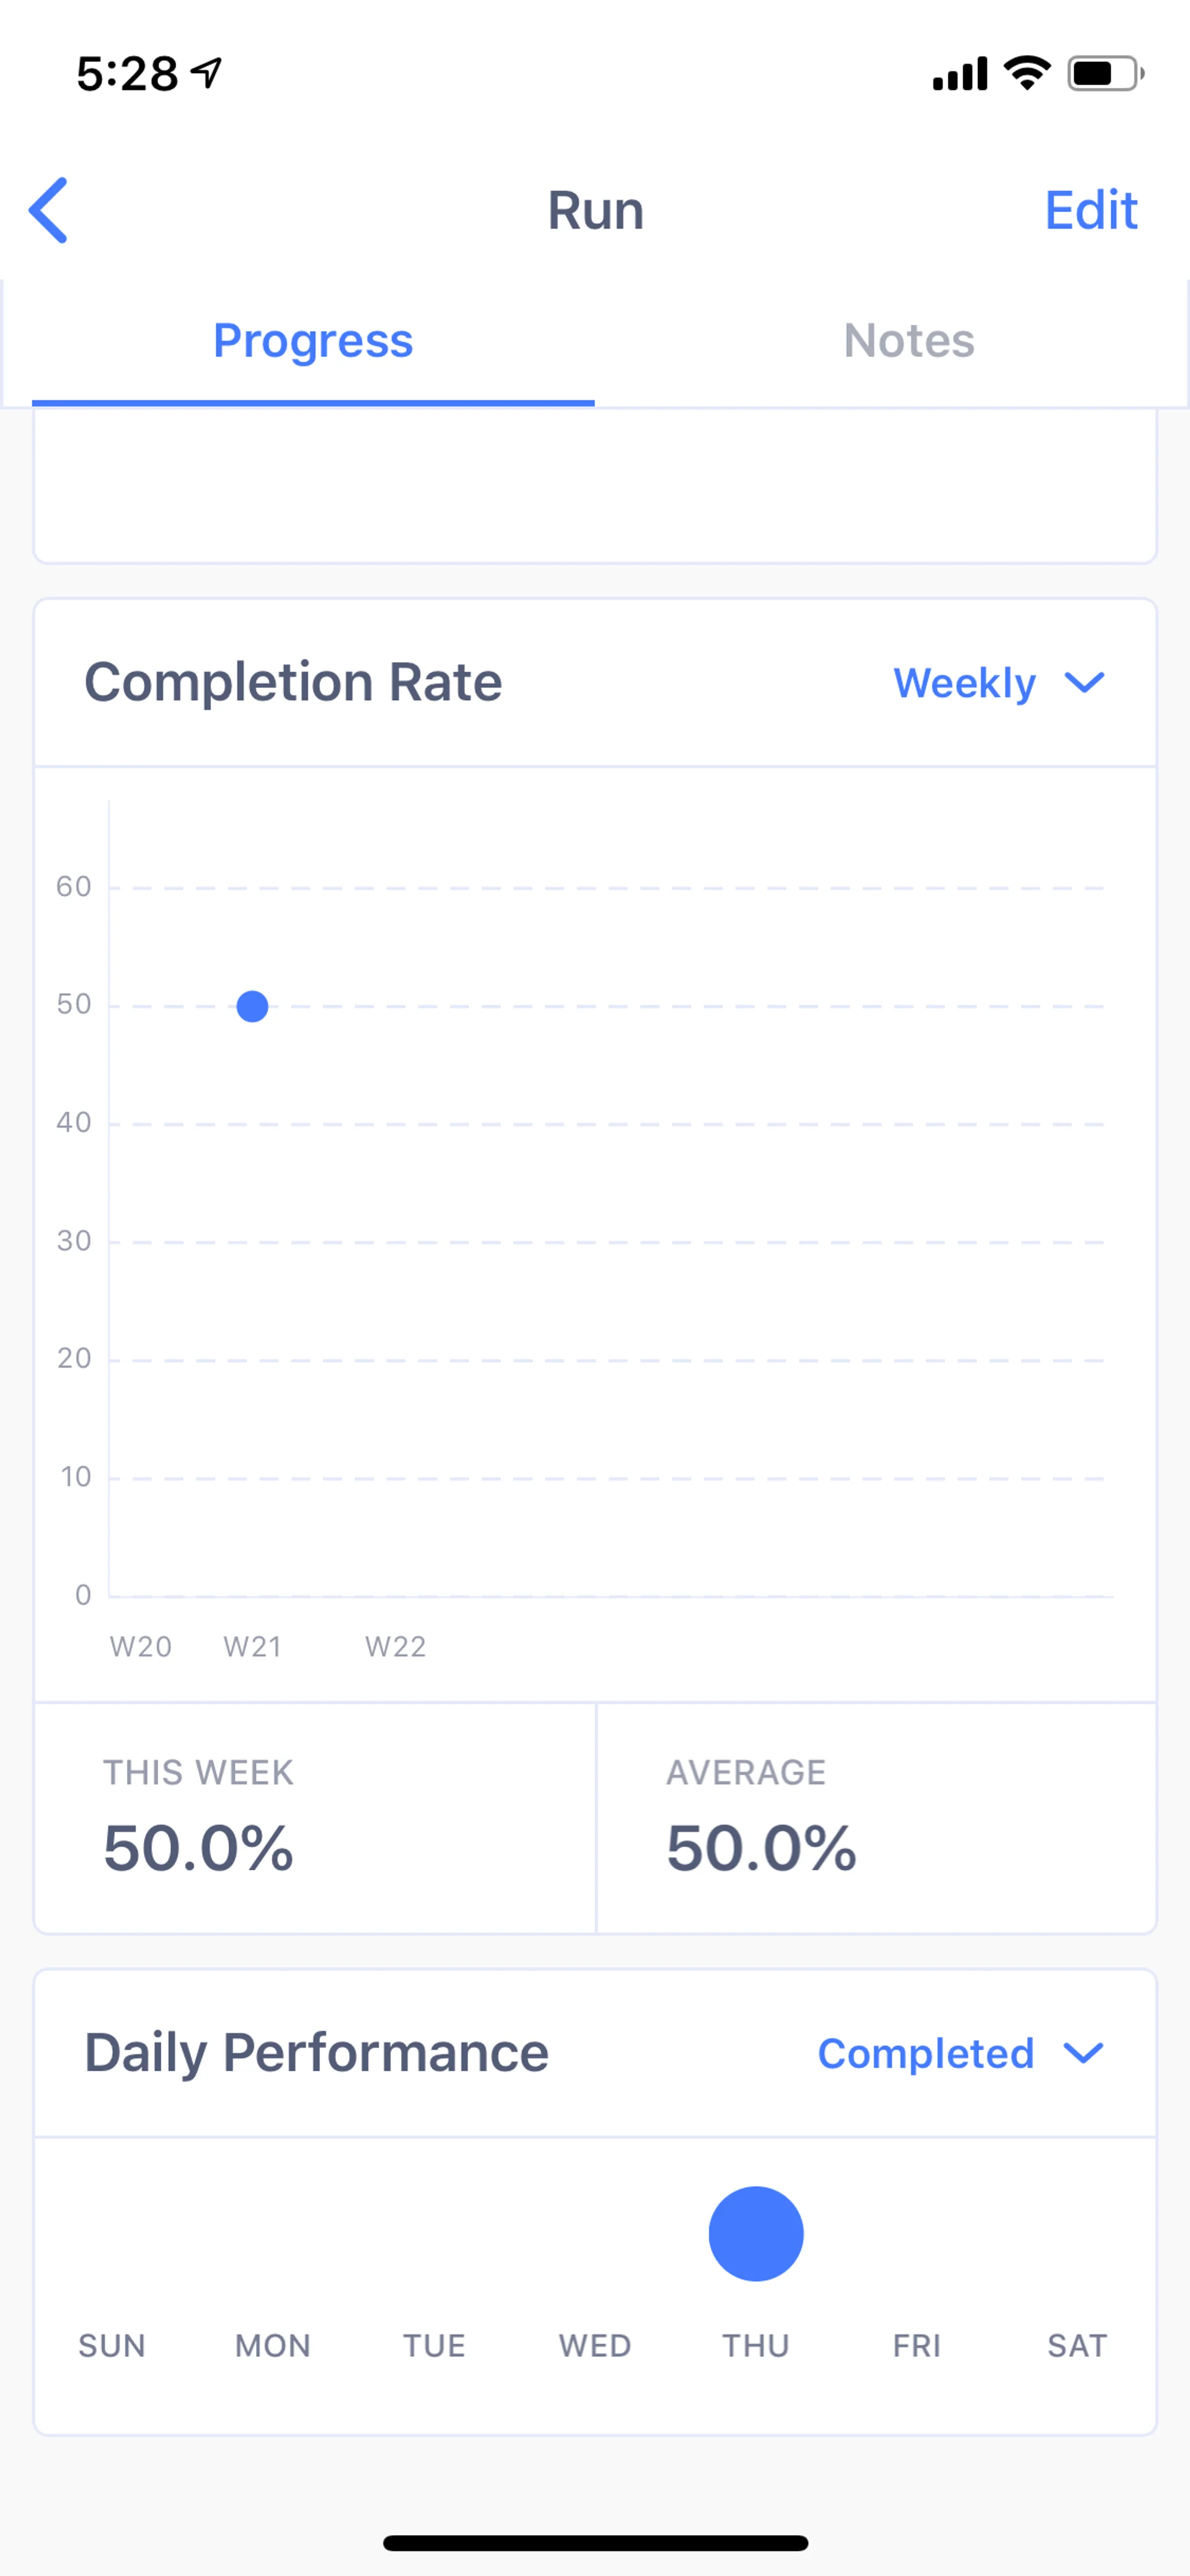Tap the W20 axis label

point(140,1646)
